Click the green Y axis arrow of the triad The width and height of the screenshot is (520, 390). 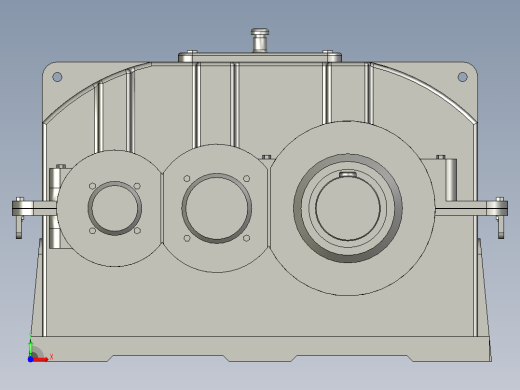pyautogui.click(x=31, y=348)
